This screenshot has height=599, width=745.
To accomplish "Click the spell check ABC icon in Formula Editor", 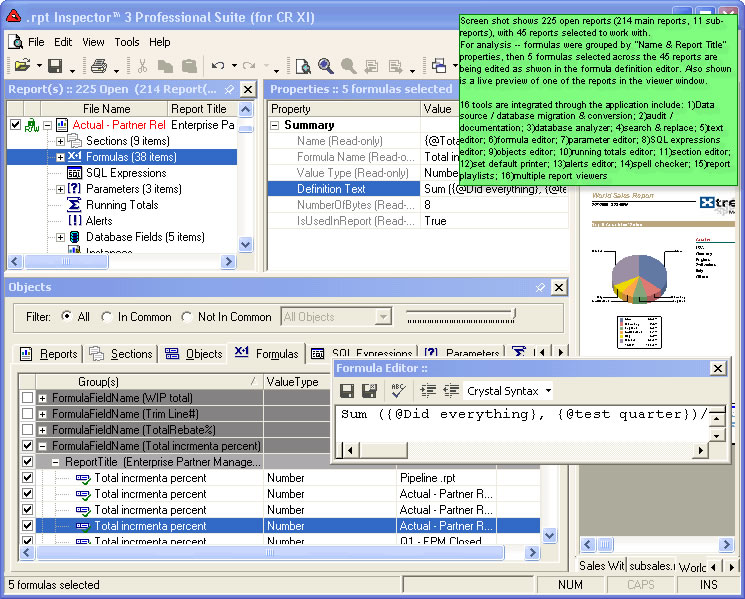I will 398,390.
